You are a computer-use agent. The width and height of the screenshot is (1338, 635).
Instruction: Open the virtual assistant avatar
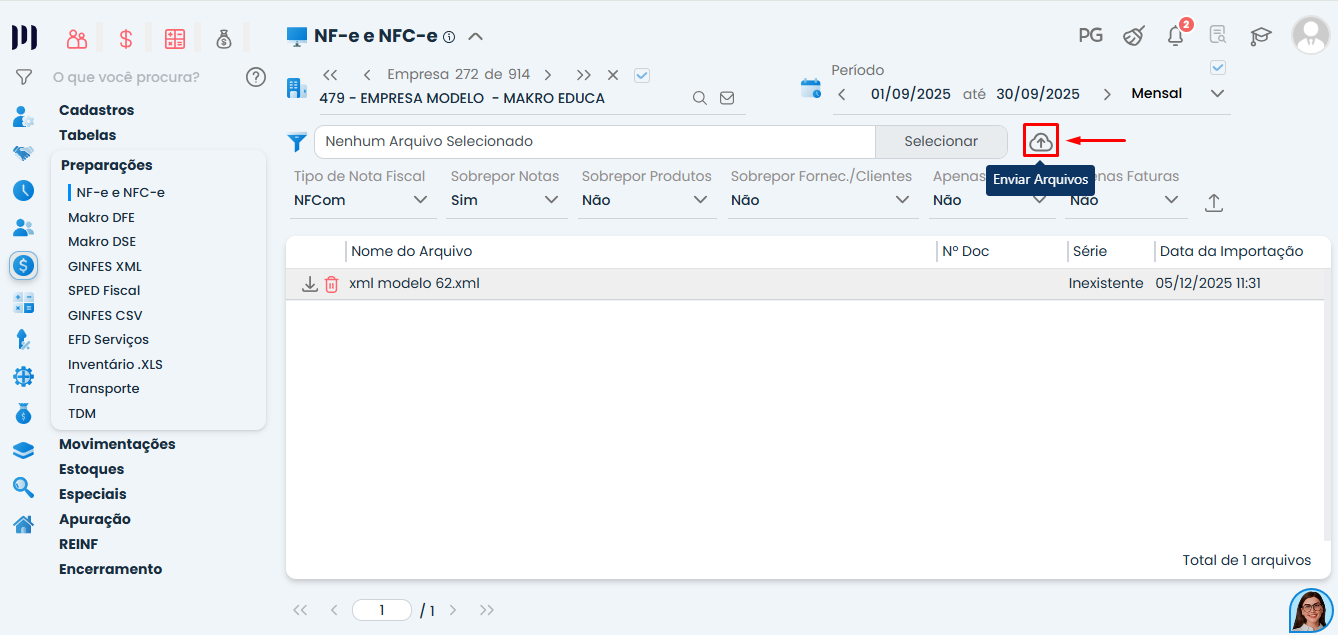coord(1311,610)
